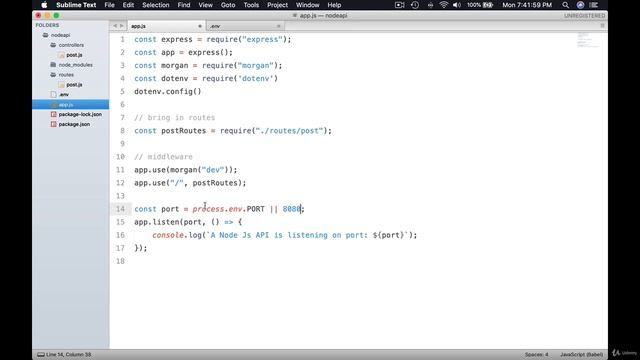Viewport: 640px width, 360px height.
Task: Click the '// bring in routes' comment
Action: [x=175, y=118]
